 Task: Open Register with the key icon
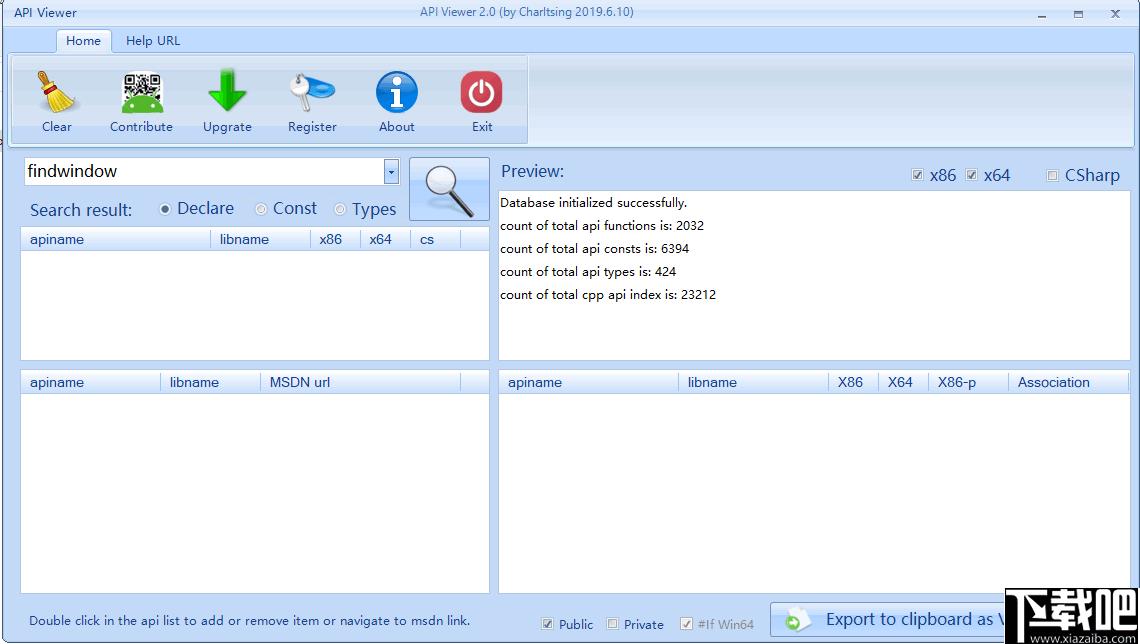point(312,92)
